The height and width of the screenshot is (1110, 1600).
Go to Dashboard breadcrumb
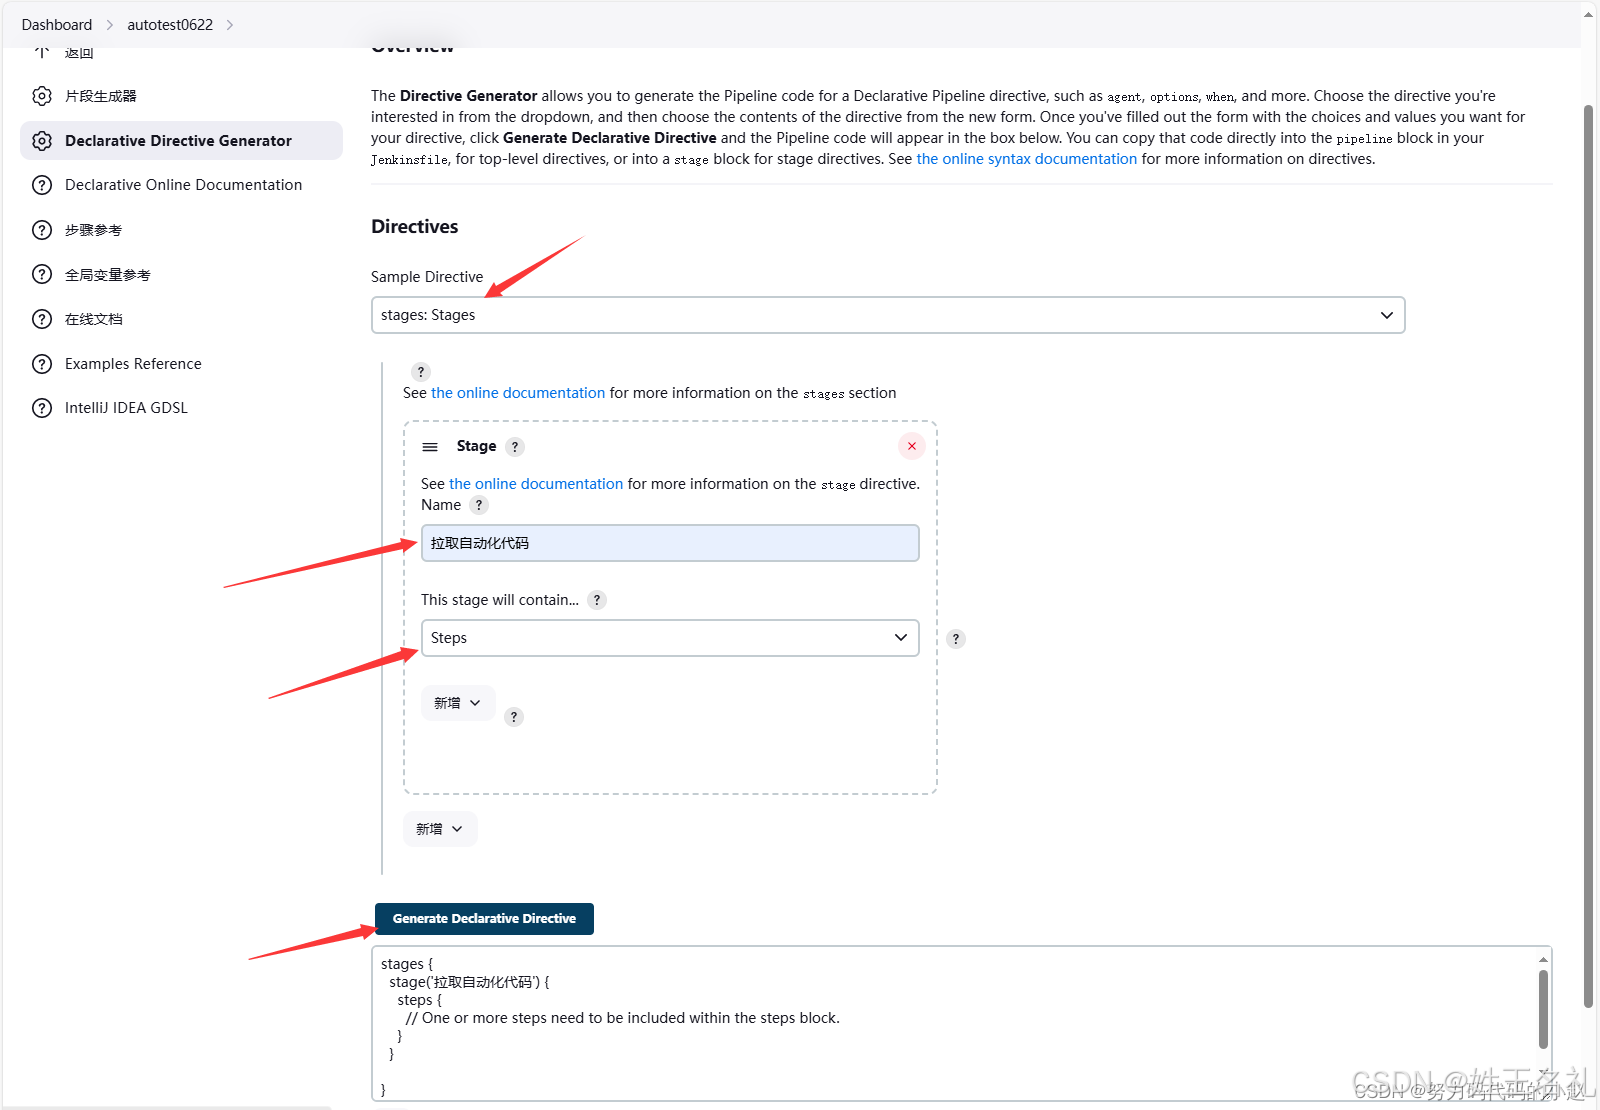(x=57, y=25)
